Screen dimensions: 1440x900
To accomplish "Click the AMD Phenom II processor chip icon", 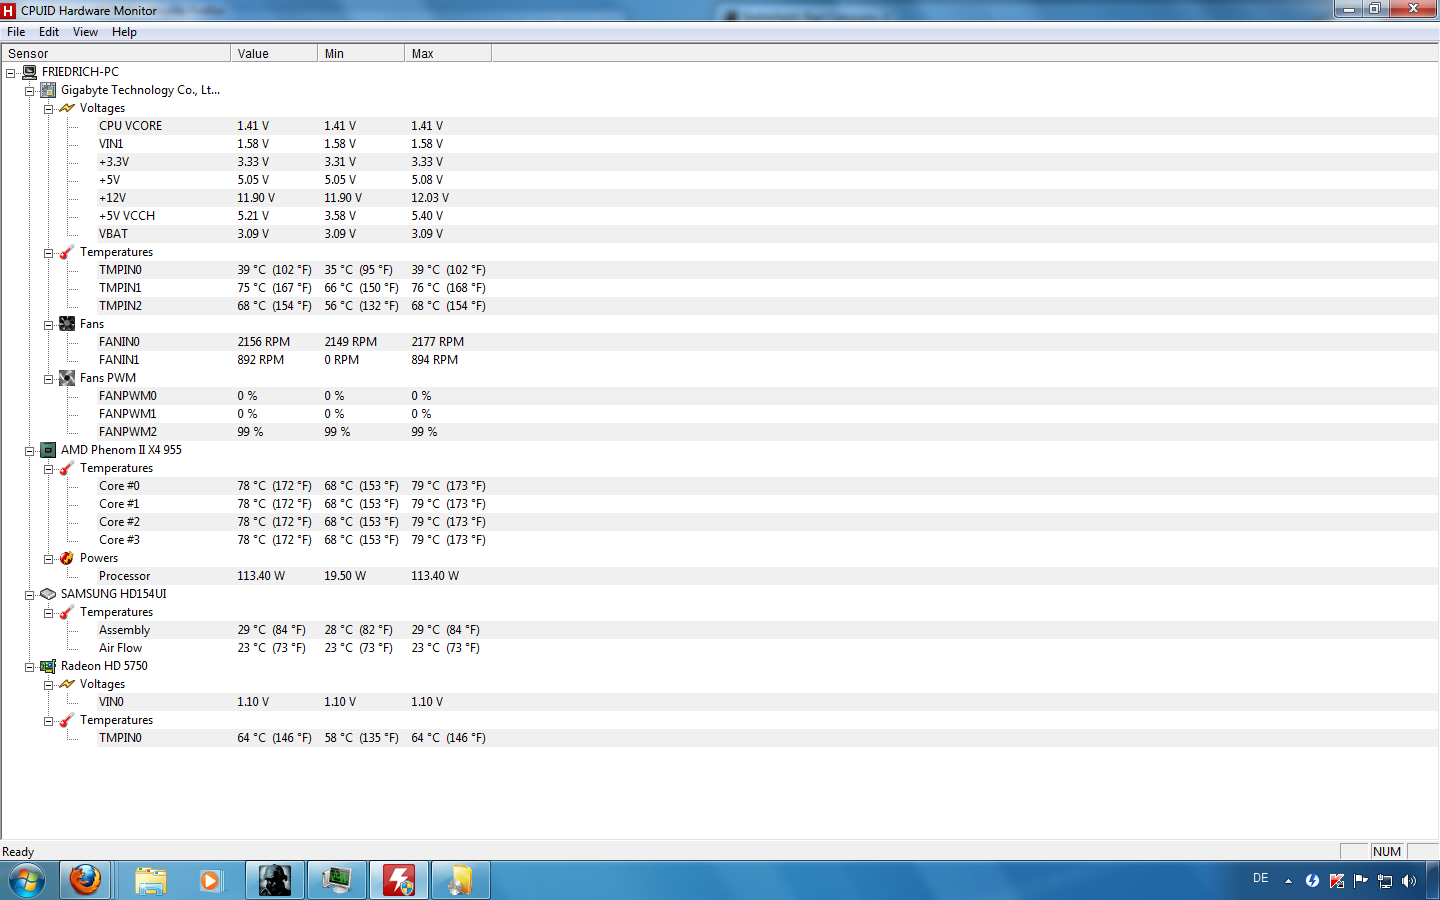I will pos(48,450).
